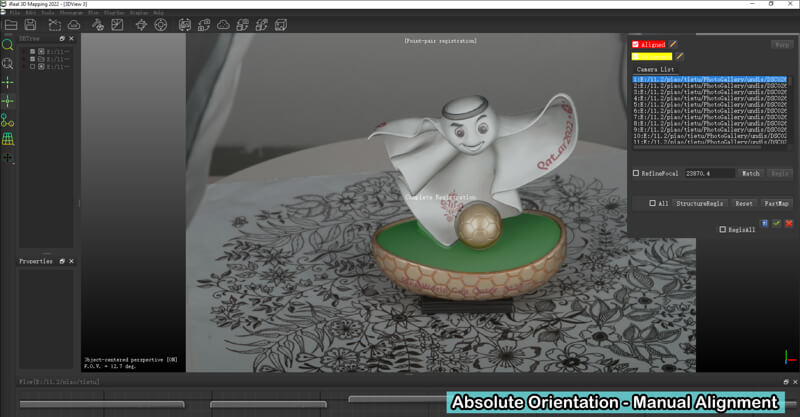Screen dimensions: 800x417
Task: Click the Match button
Action: pyautogui.click(x=751, y=174)
